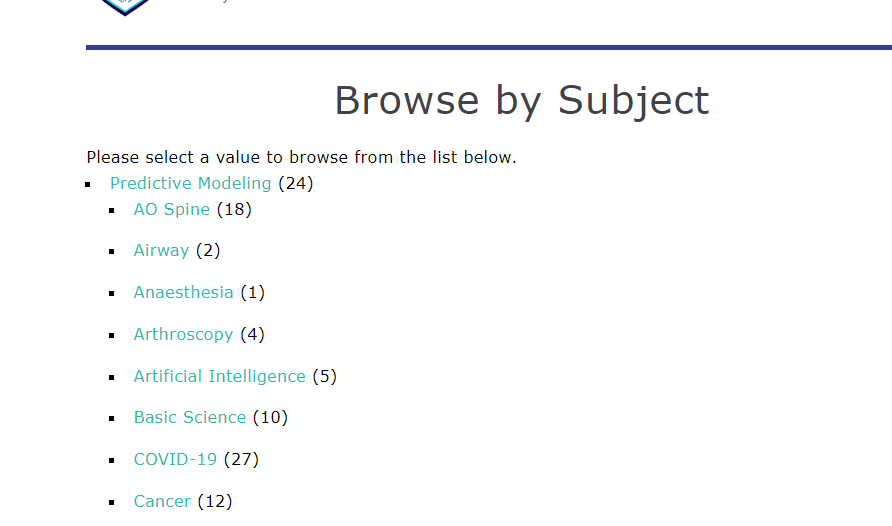892x526 pixels.
Task: Click the blue horizontal divider line
Action: [489, 48]
